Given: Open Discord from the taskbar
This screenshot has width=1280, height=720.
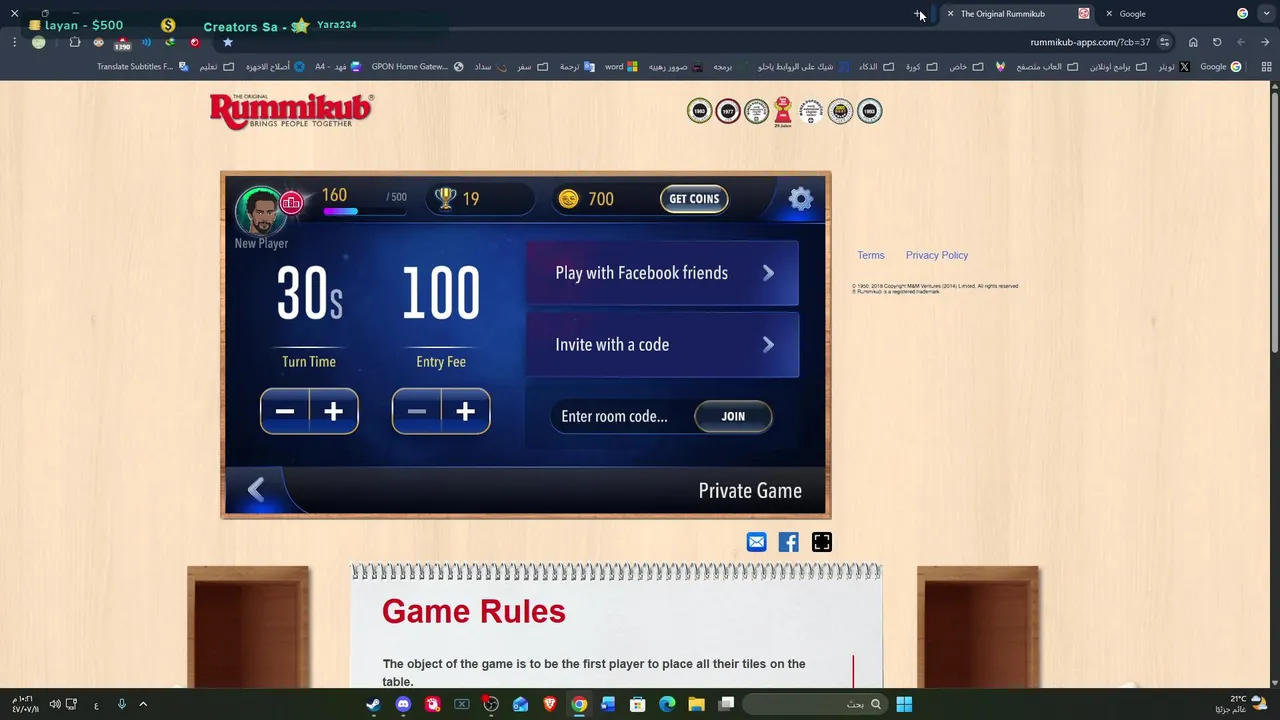Looking at the screenshot, I should 403,704.
